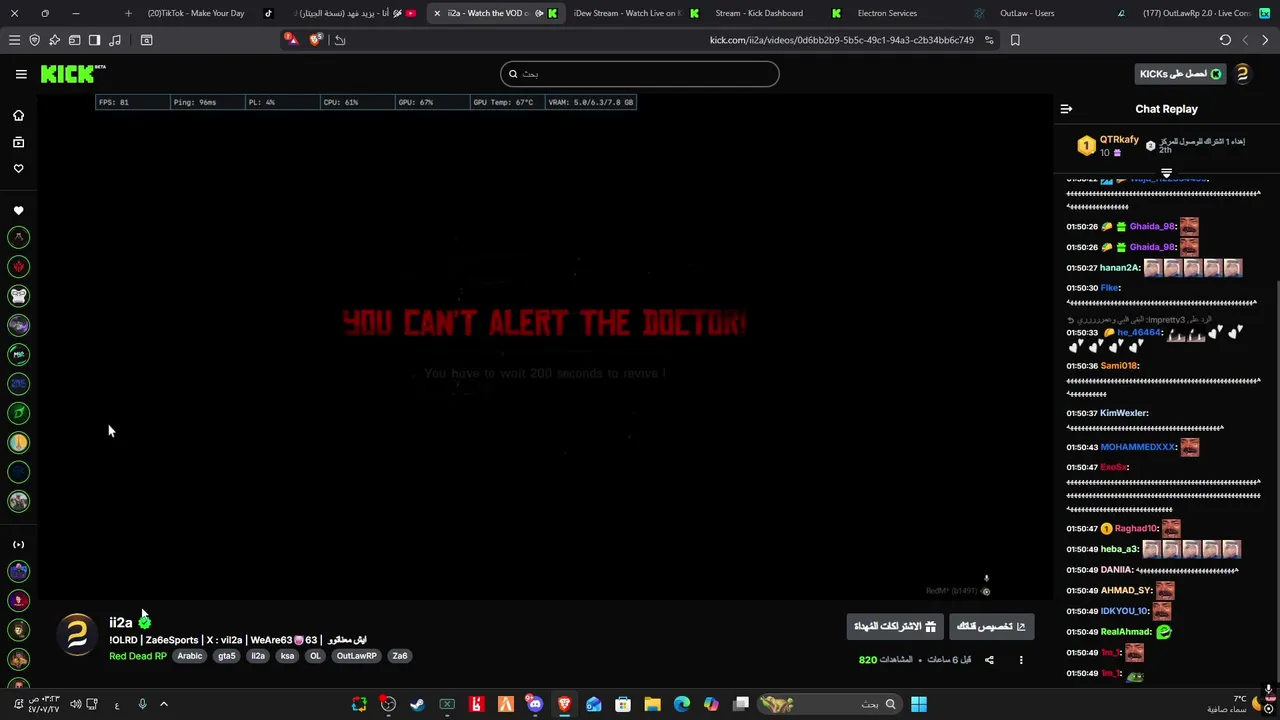Click username Raghad10 in chat
The image size is (1280, 720).
click(x=1136, y=529)
